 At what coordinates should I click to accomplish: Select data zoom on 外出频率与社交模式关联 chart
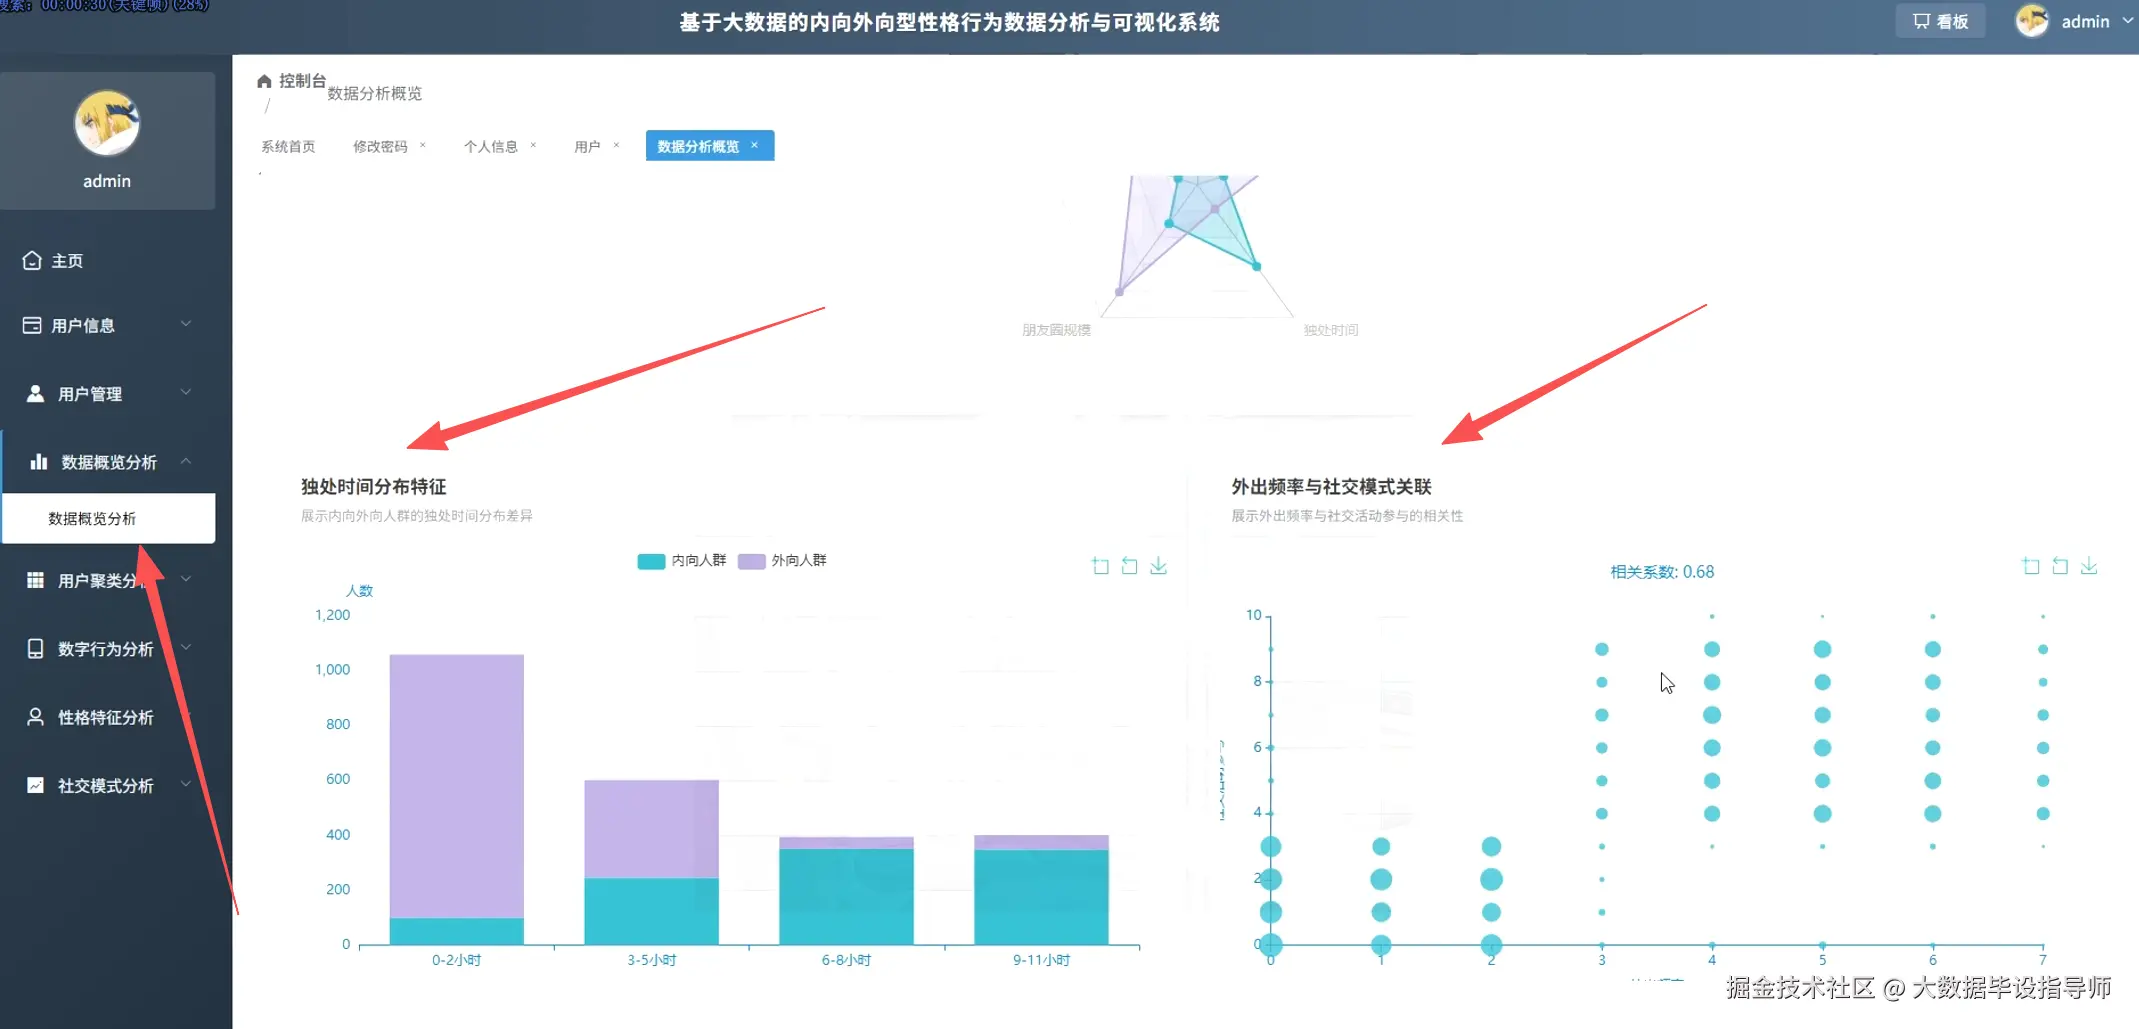[2031, 565]
